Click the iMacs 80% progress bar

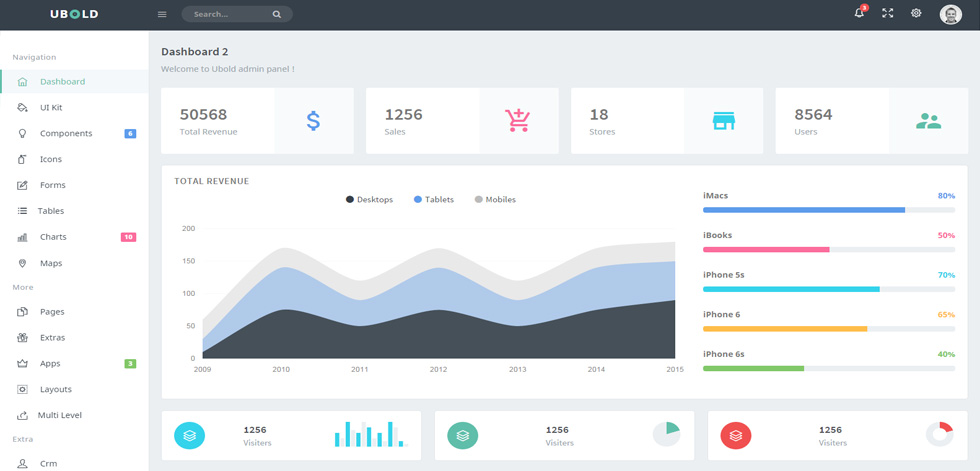click(829, 210)
